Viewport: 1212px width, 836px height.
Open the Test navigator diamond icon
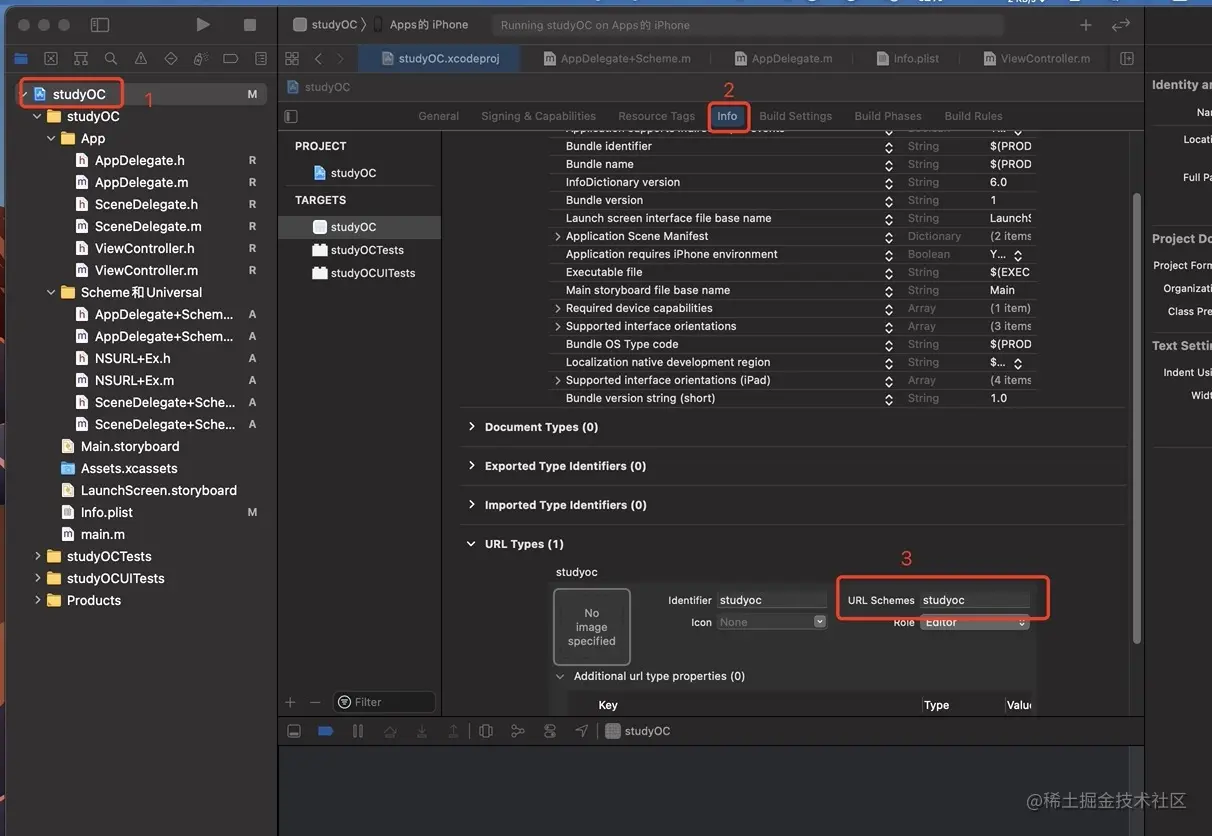tap(171, 59)
